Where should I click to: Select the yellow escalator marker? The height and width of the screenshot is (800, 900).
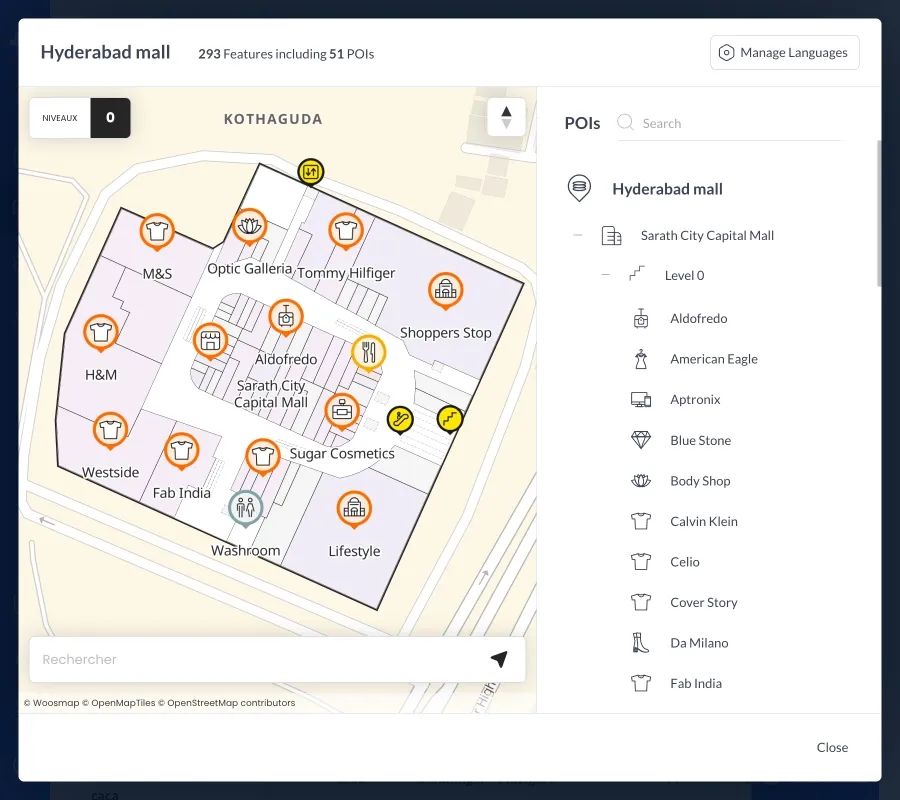[x=400, y=420]
